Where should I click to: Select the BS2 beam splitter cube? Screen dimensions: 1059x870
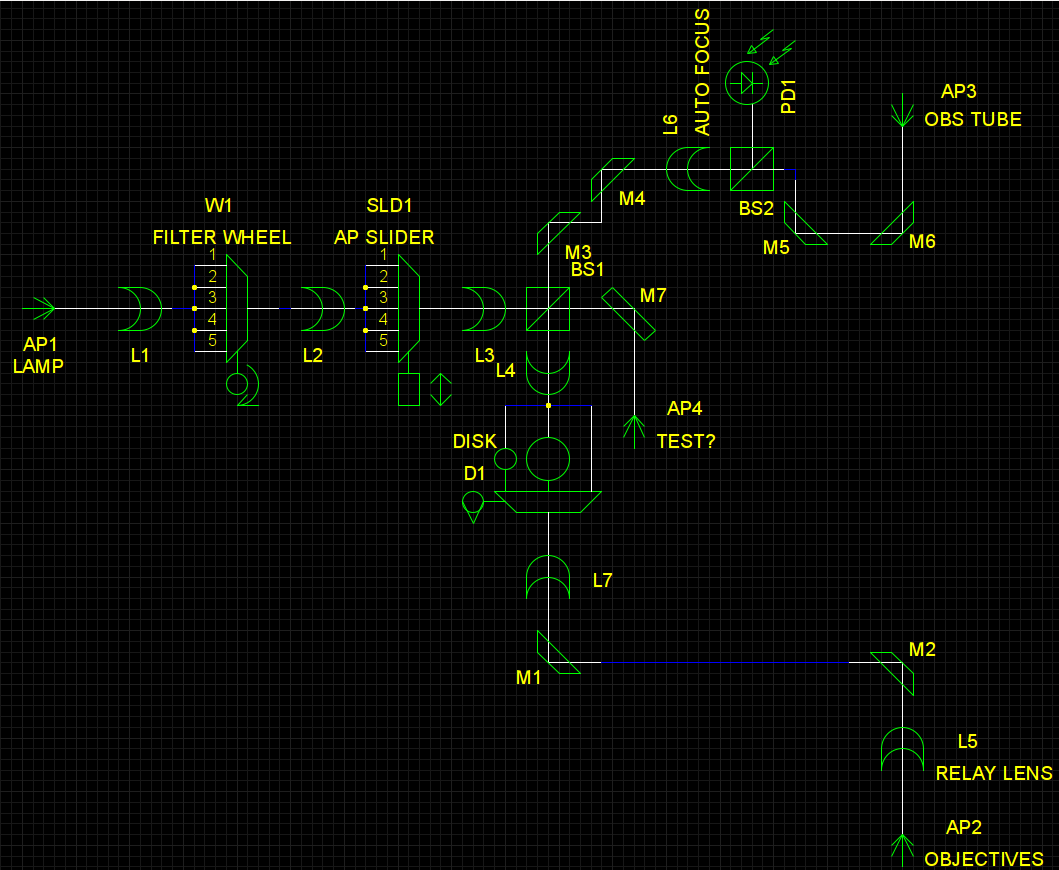(x=752, y=169)
